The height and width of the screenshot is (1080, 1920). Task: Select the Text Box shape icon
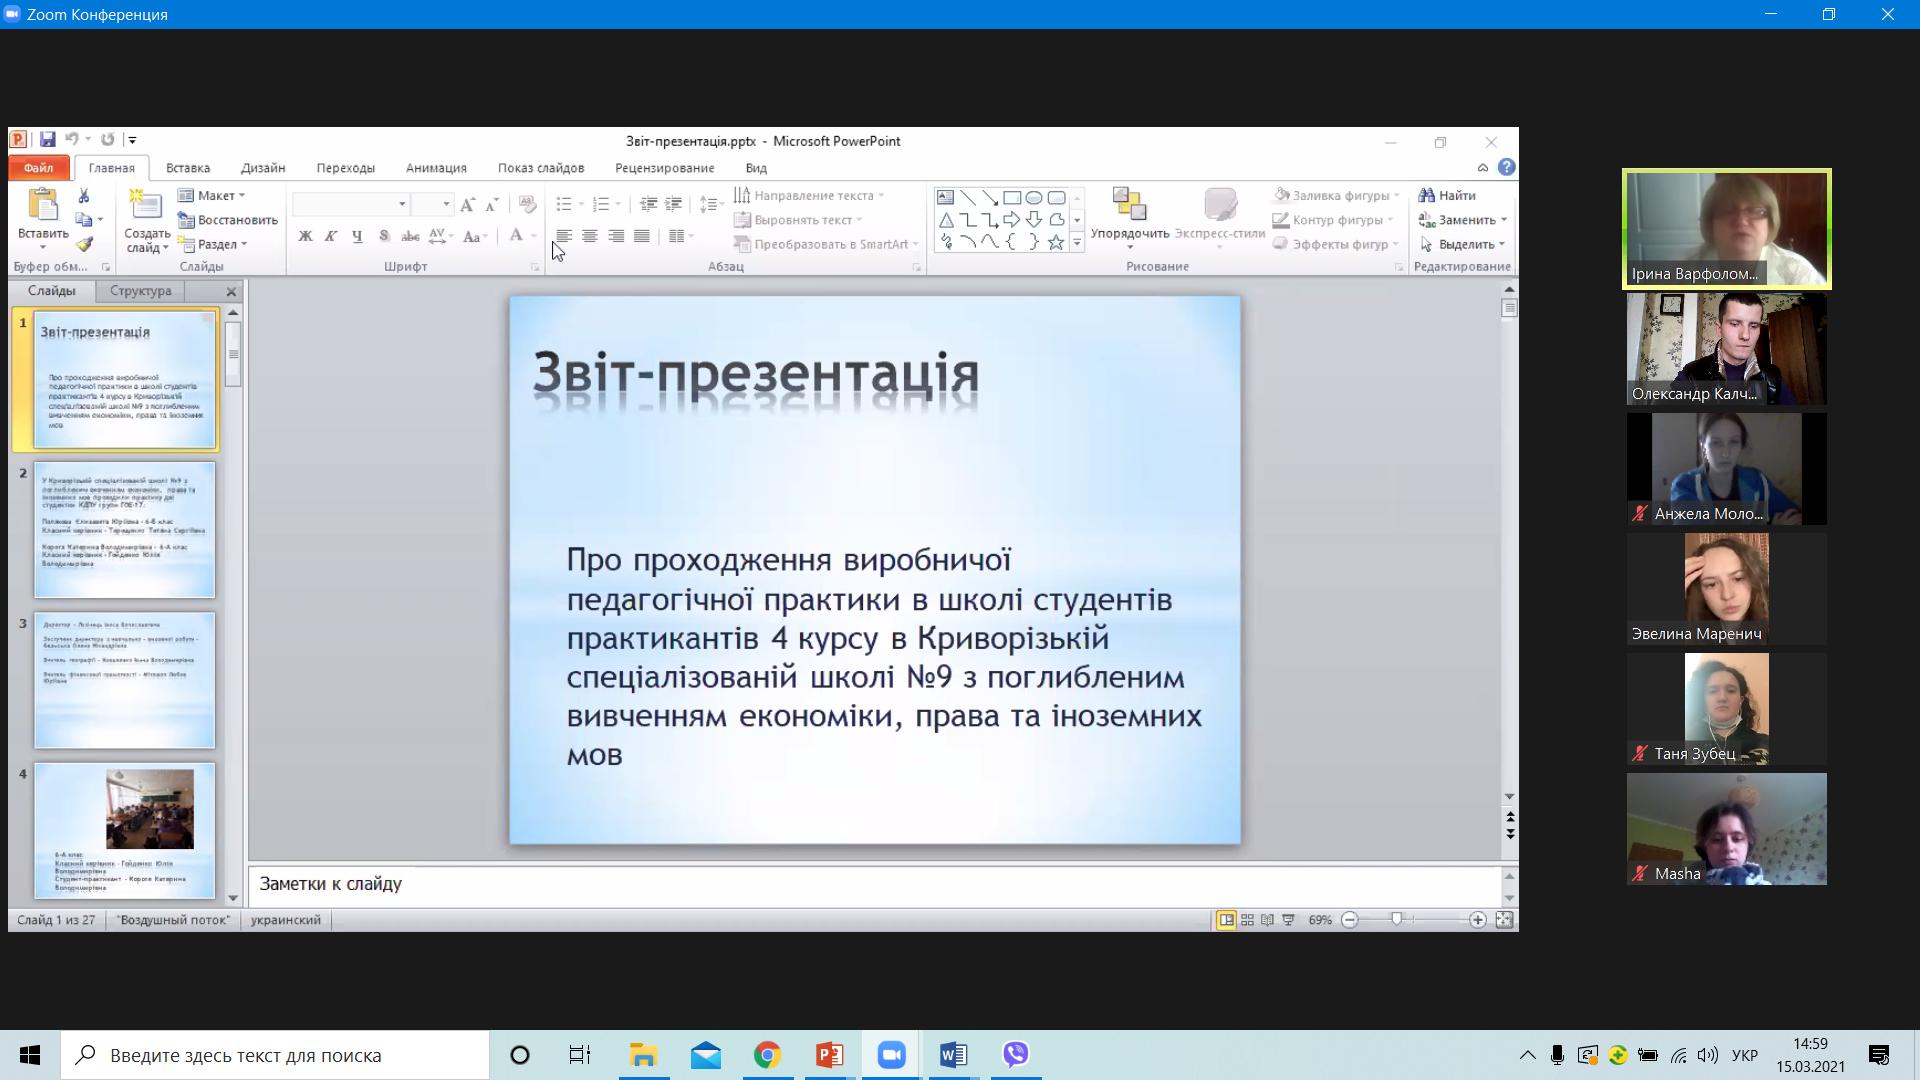tap(945, 198)
